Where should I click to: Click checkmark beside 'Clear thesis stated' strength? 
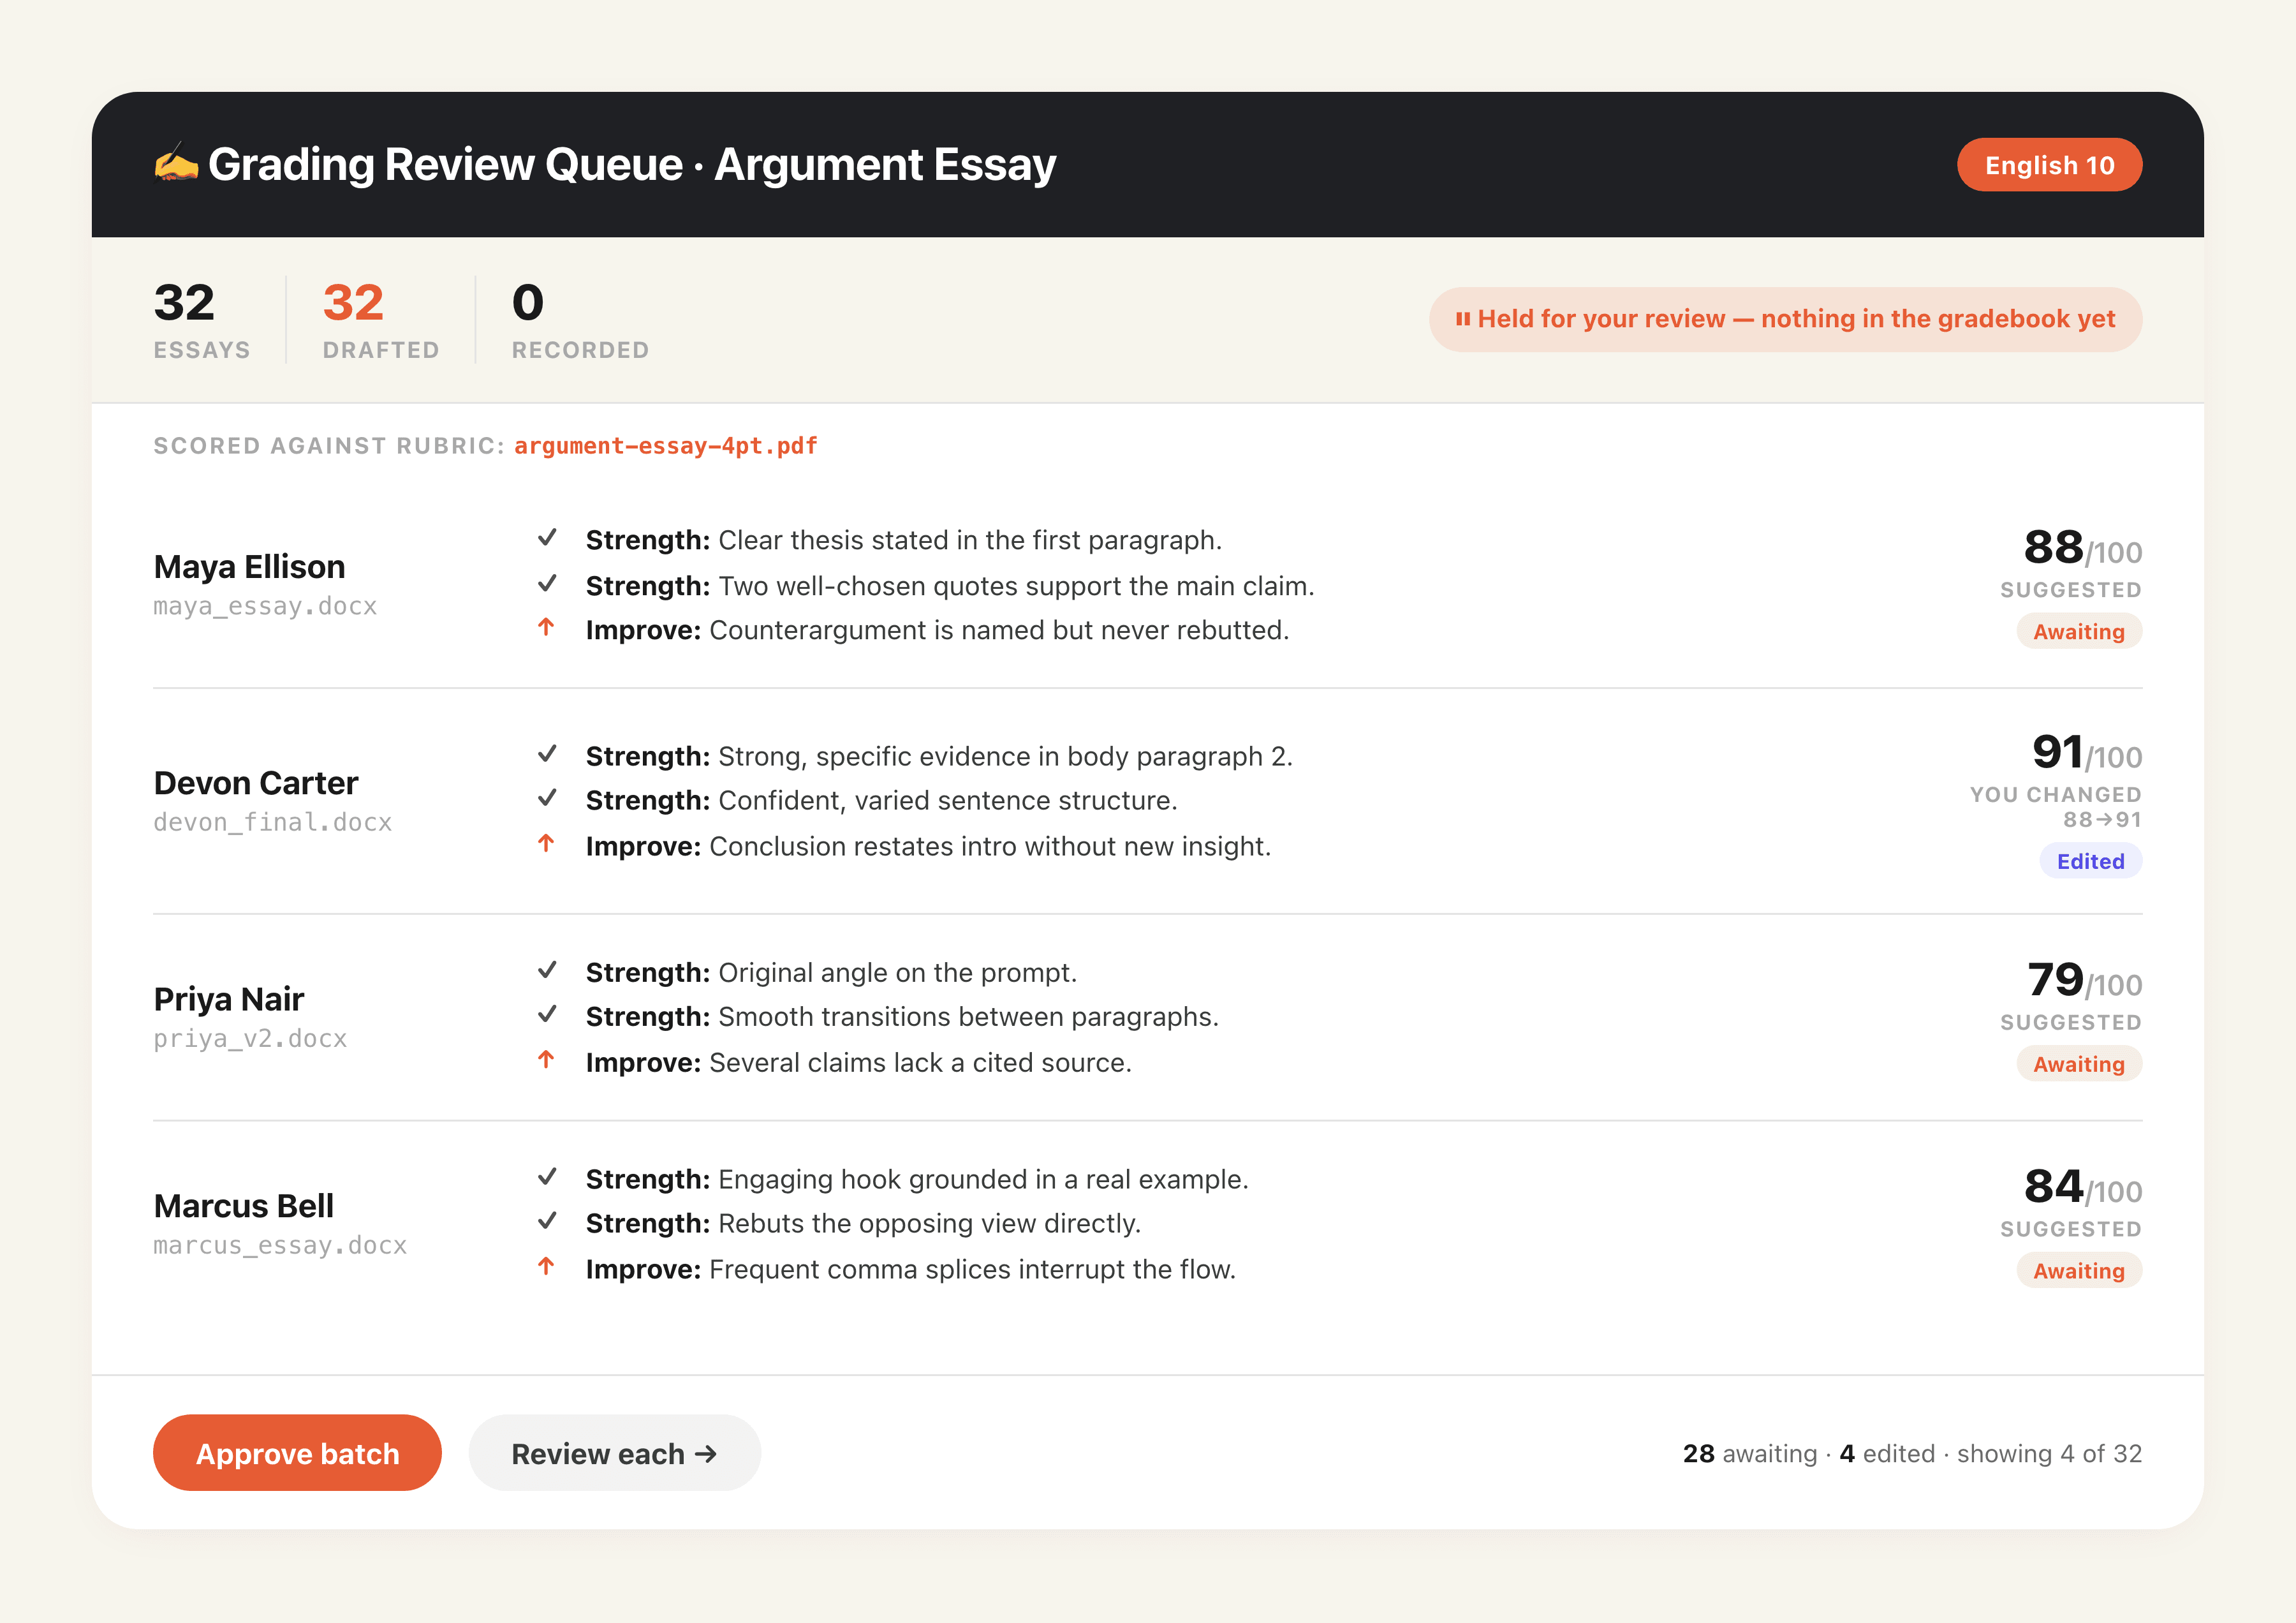(547, 538)
